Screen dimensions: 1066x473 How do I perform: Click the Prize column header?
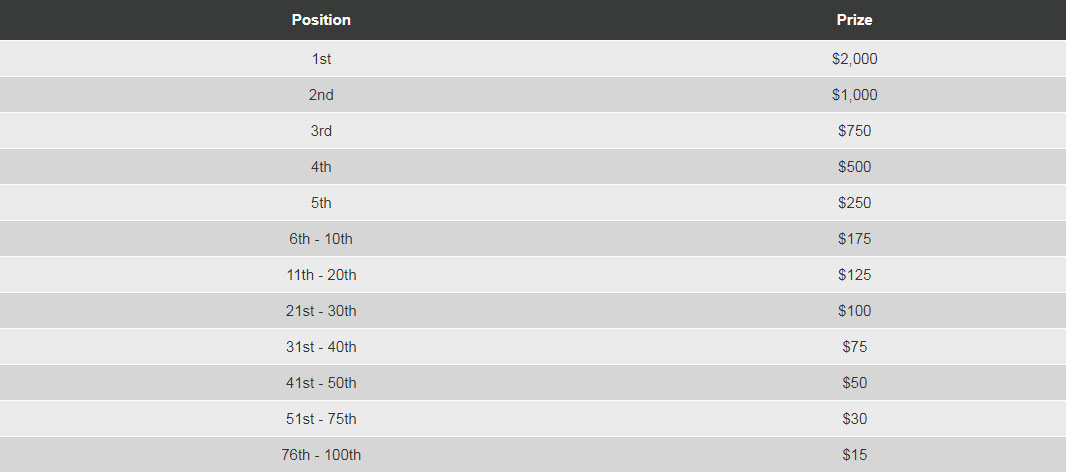[x=854, y=20]
